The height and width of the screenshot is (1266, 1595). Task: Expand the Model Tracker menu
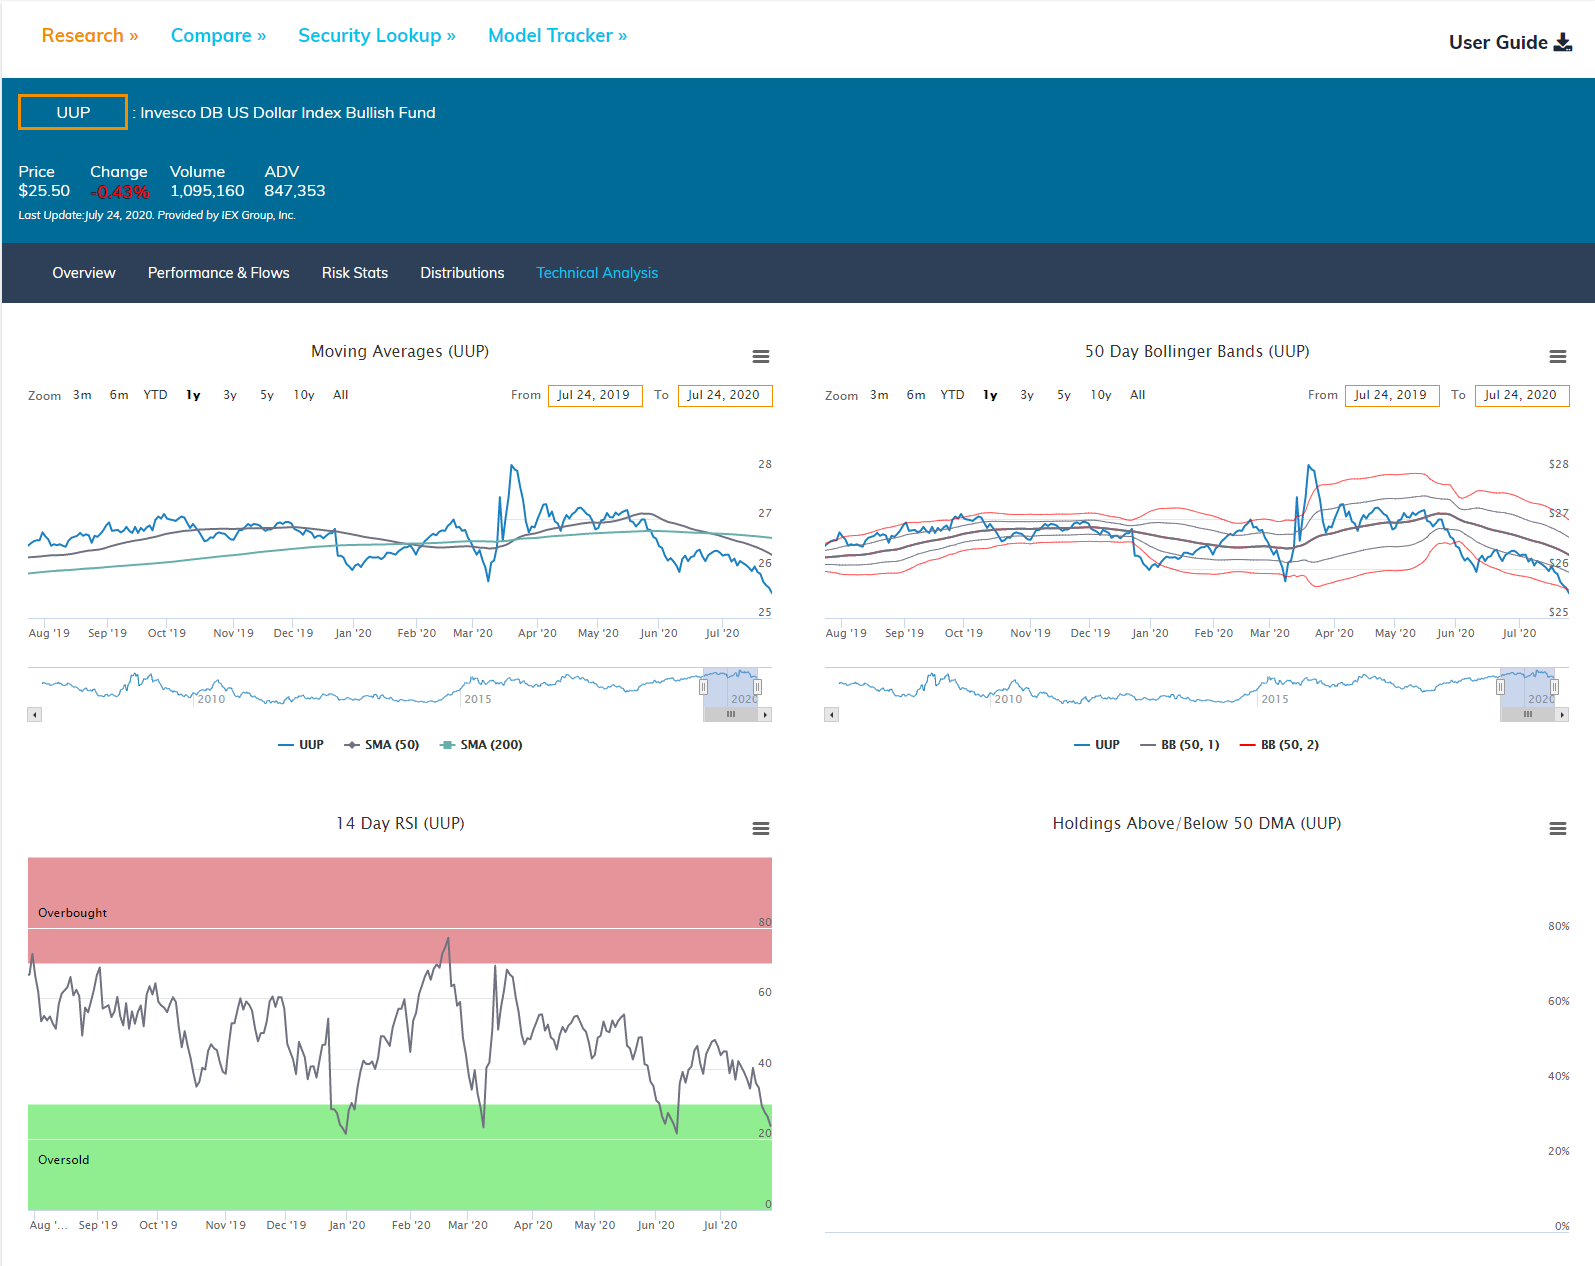click(x=558, y=36)
